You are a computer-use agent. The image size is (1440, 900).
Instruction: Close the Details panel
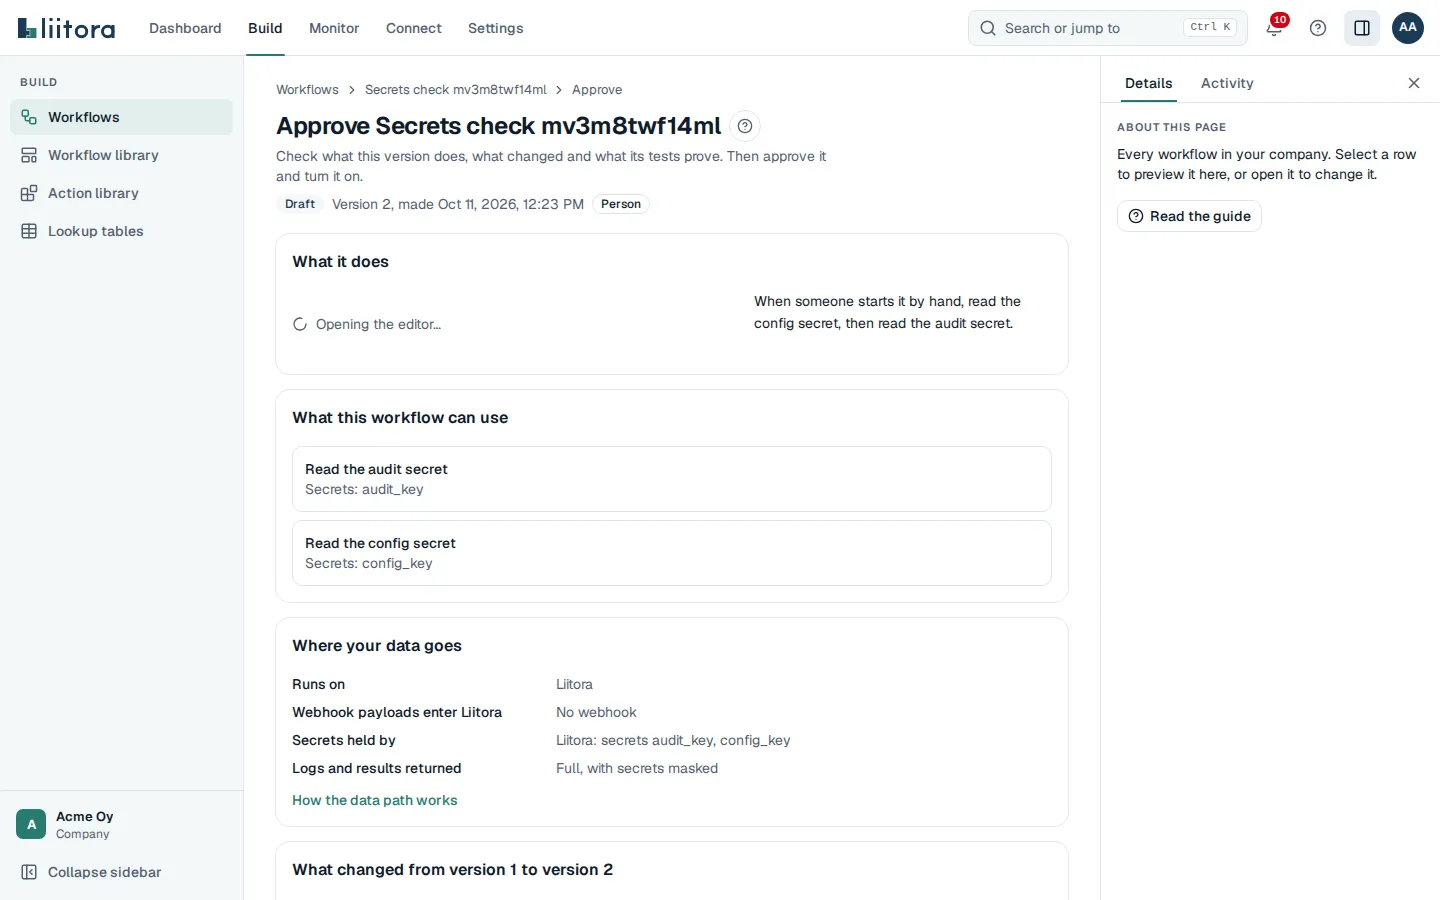click(1414, 83)
